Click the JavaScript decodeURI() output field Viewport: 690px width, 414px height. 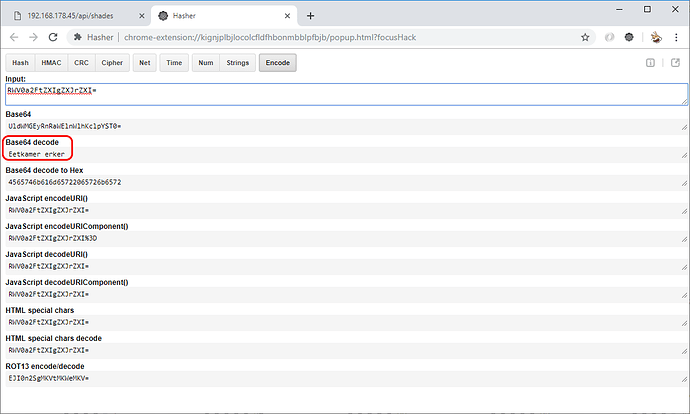pyautogui.click(x=348, y=266)
